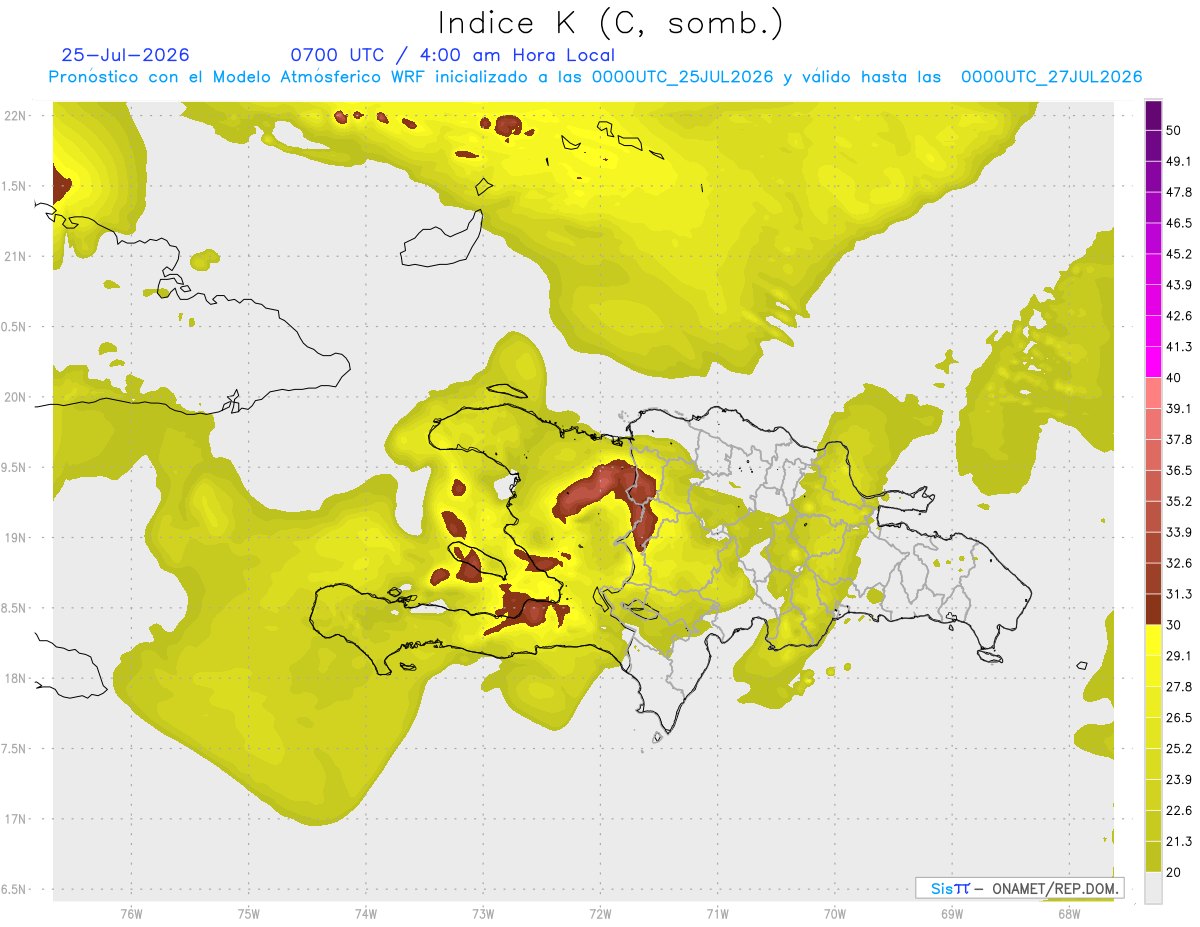Click the latitude label '18N'
Screen dimensions: 1200x927
(x=15, y=678)
